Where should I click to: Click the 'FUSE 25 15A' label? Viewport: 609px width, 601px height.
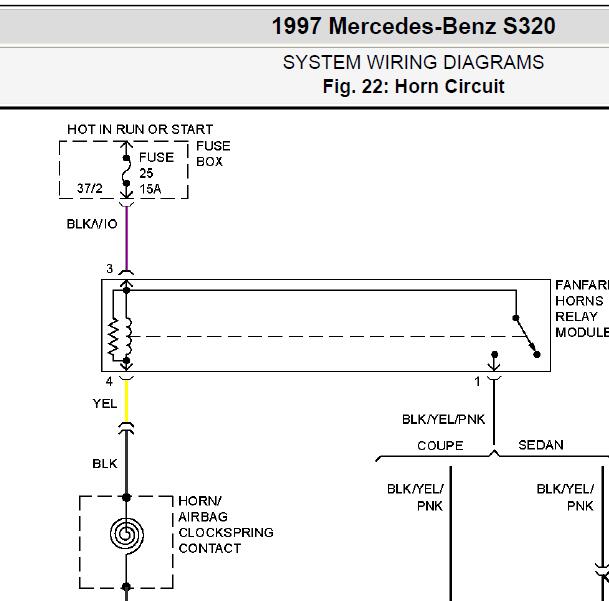(x=157, y=173)
